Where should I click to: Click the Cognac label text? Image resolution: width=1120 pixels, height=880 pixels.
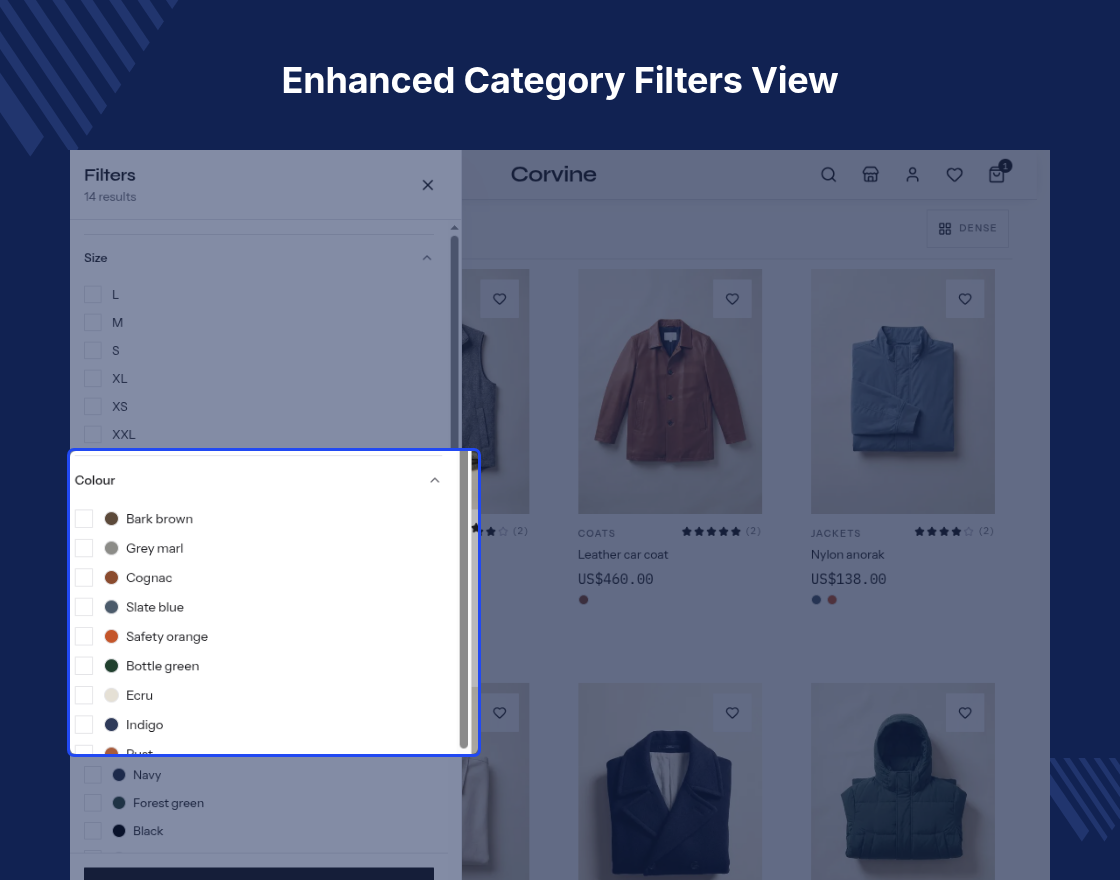(x=149, y=578)
